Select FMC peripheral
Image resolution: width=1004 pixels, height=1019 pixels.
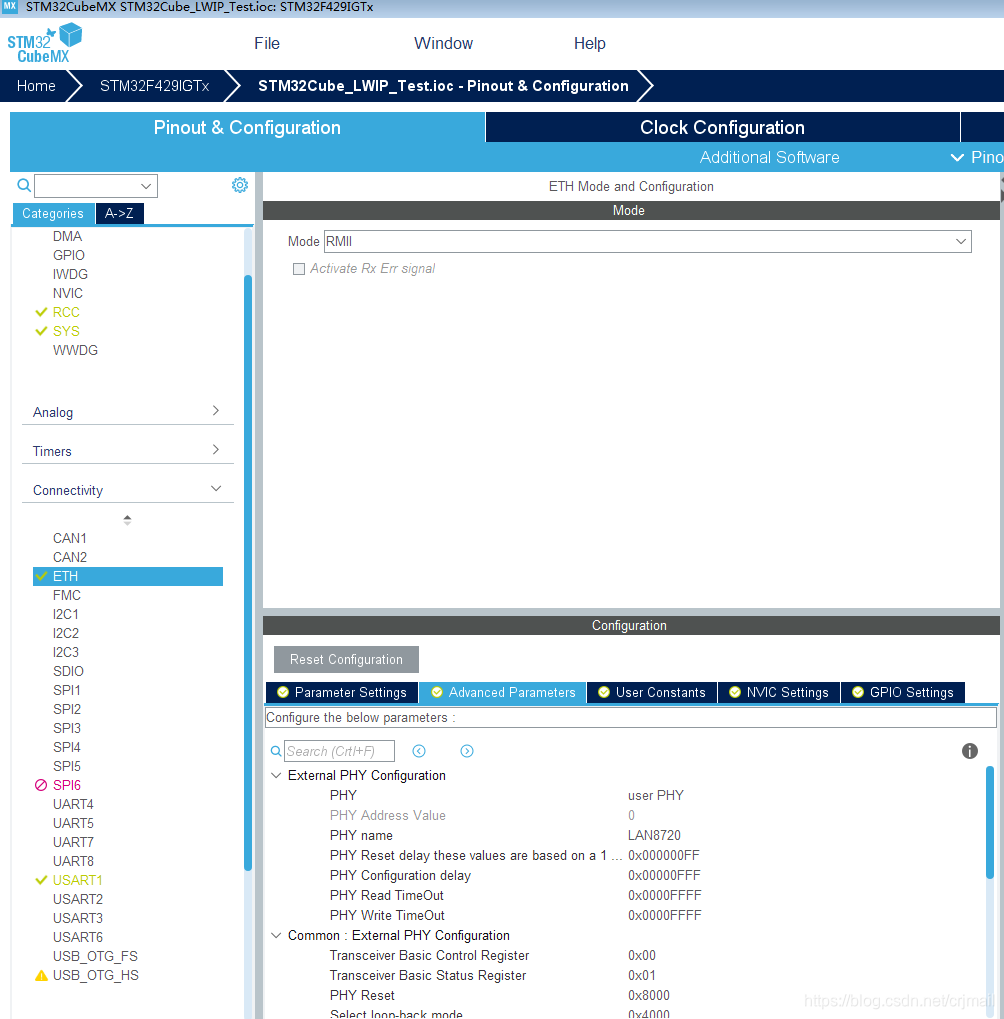tap(67, 595)
